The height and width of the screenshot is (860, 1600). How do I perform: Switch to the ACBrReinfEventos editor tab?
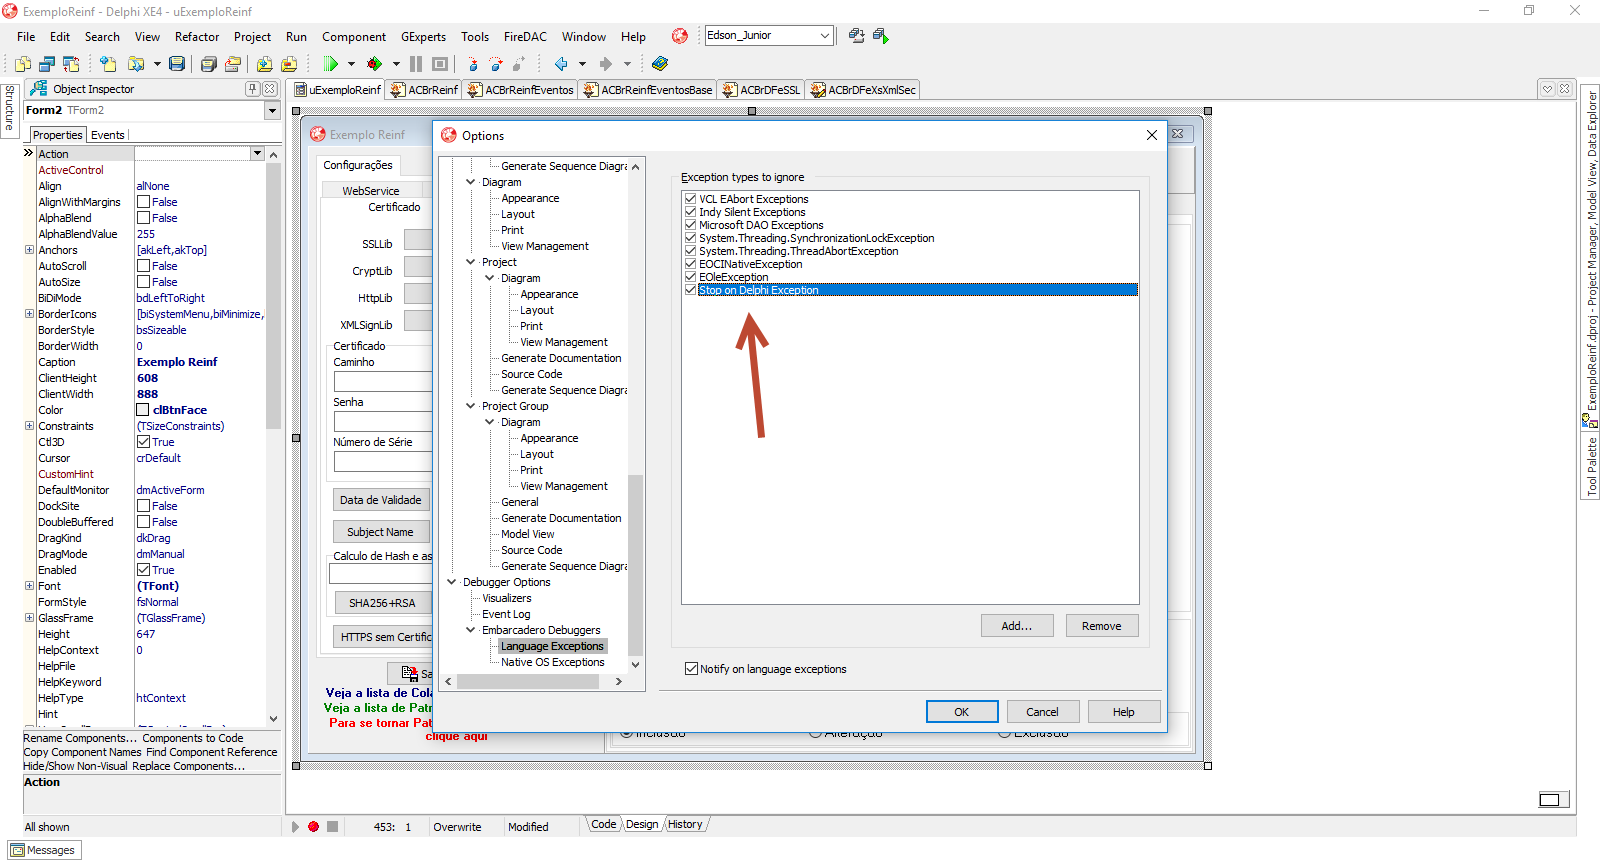coord(521,90)
